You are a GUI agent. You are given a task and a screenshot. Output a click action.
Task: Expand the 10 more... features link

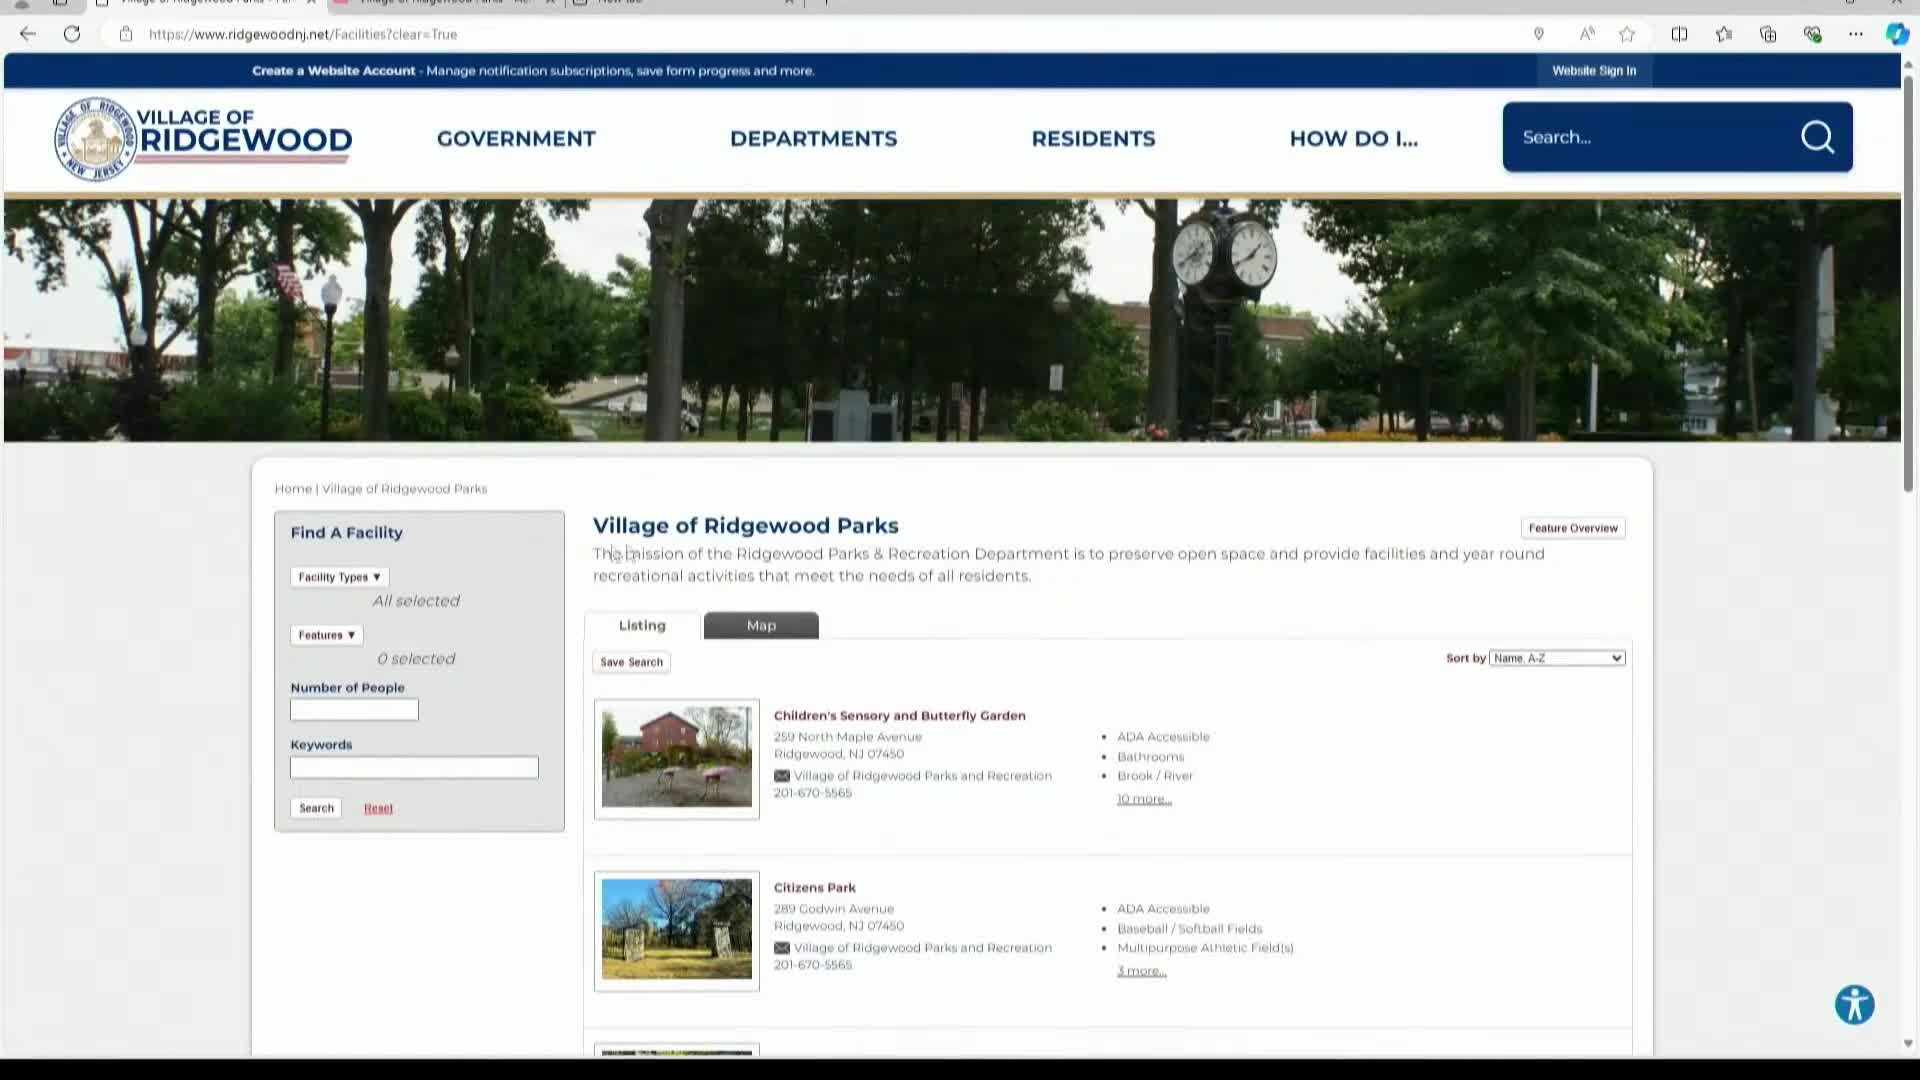[1144, 799]
